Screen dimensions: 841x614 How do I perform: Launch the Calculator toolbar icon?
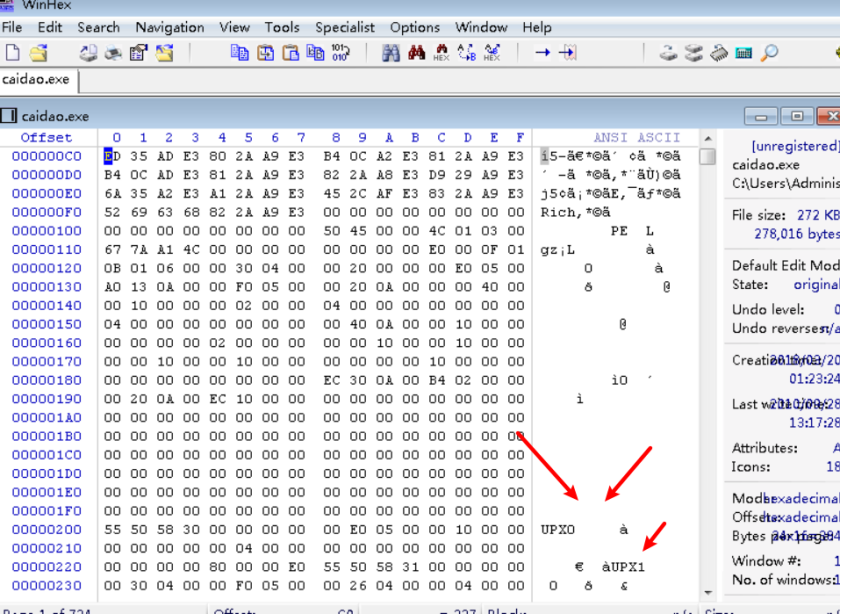[744, 53]
